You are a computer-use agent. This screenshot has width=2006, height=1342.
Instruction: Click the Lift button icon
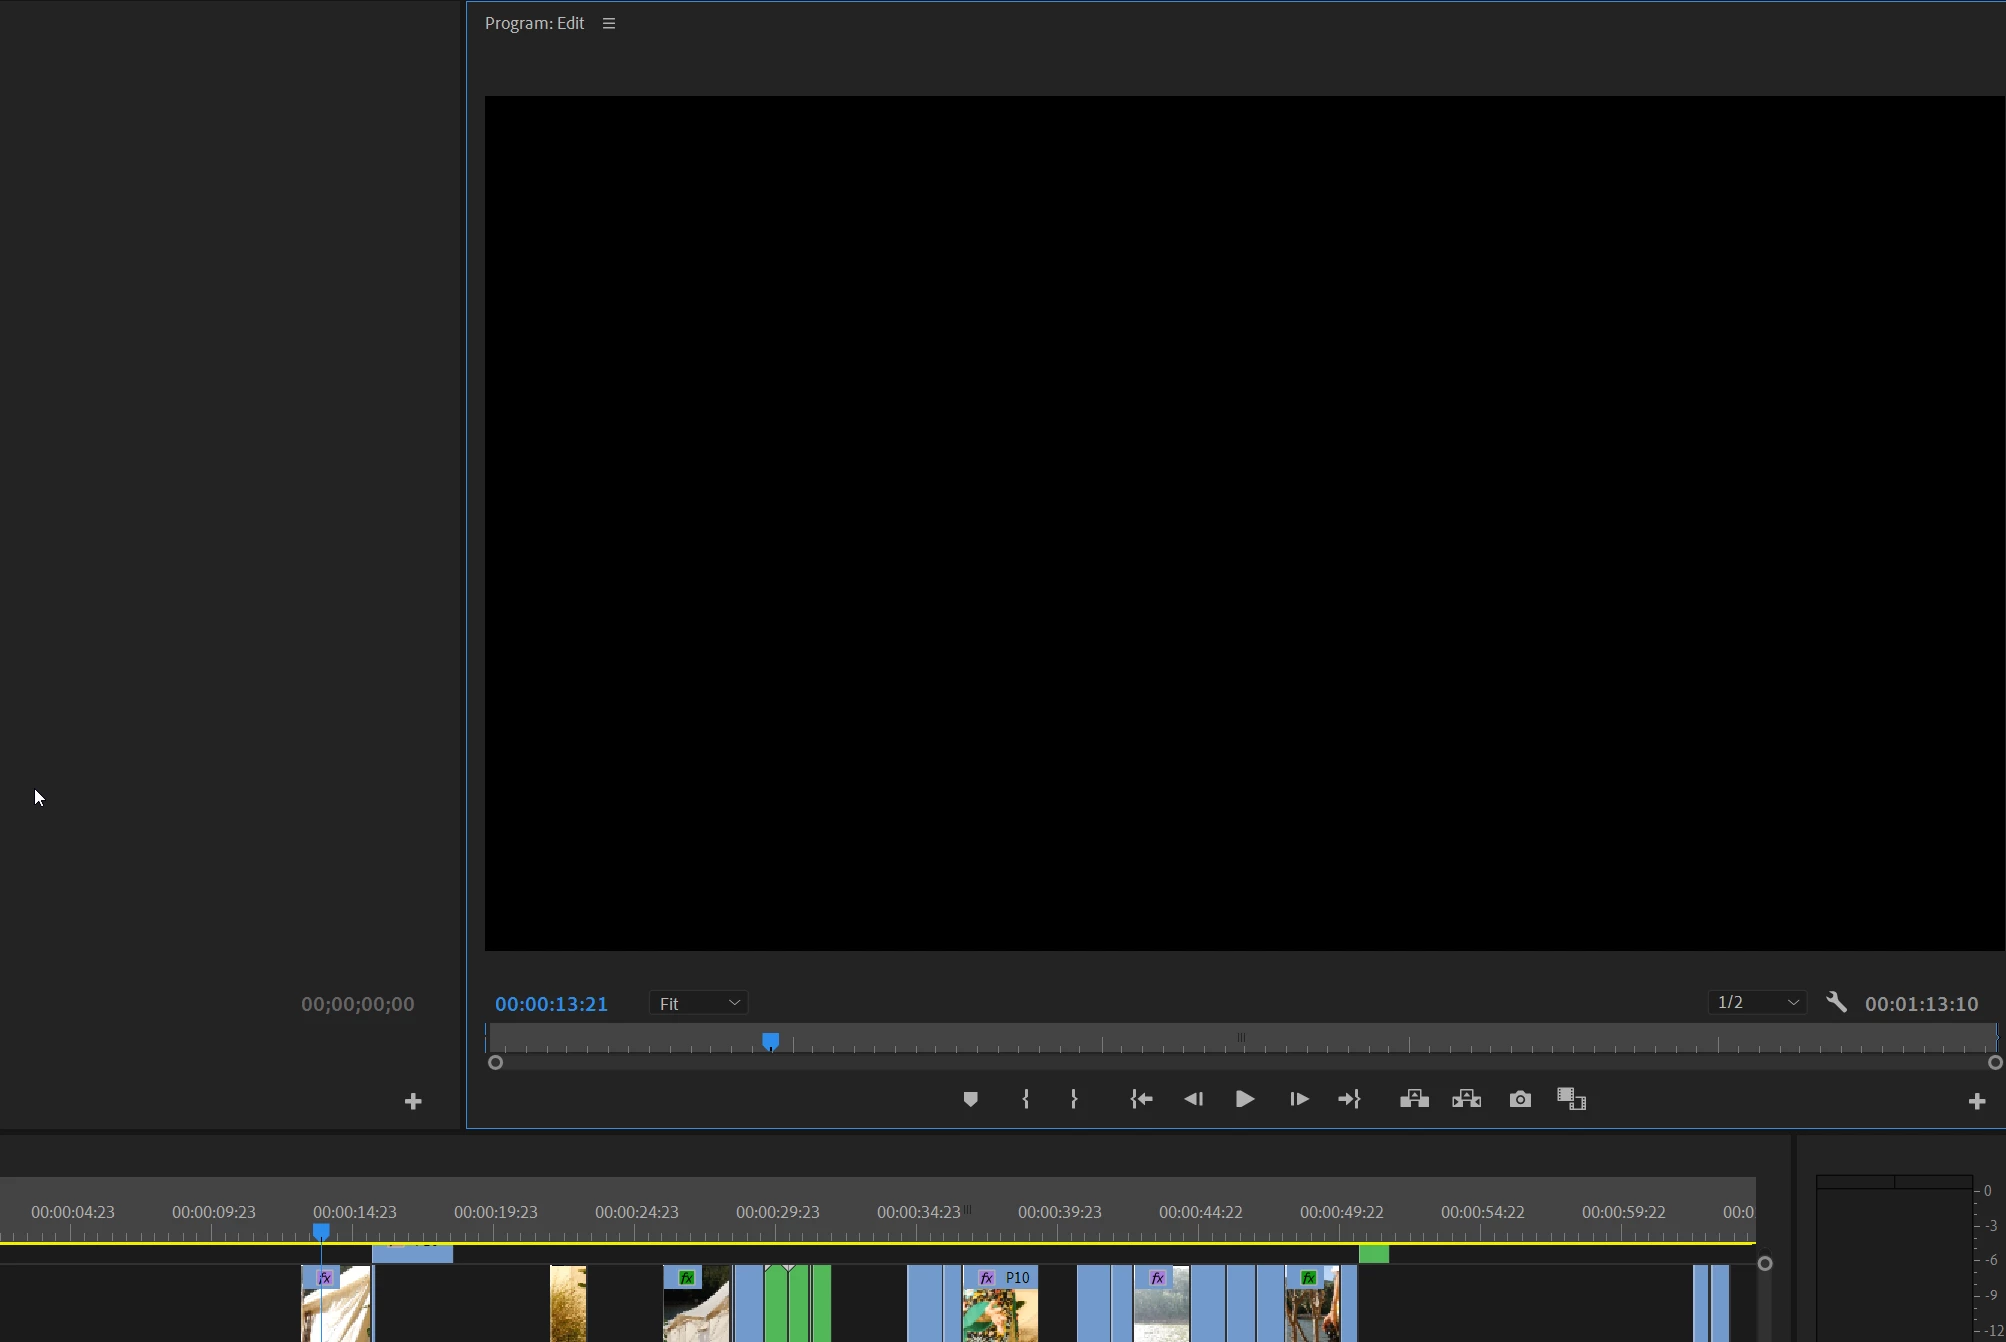point(1414,1099)
